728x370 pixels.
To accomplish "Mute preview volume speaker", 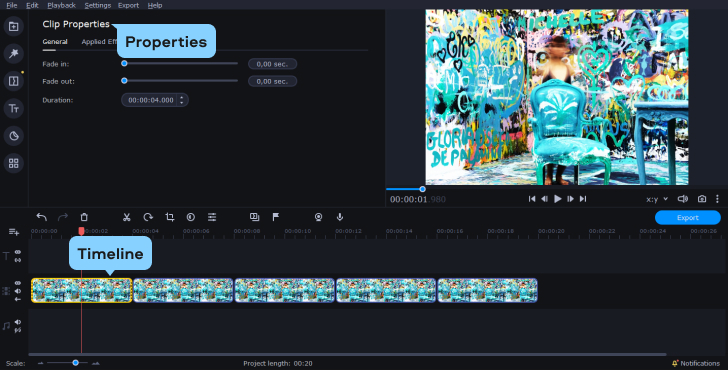I will [x=682, y=199].
